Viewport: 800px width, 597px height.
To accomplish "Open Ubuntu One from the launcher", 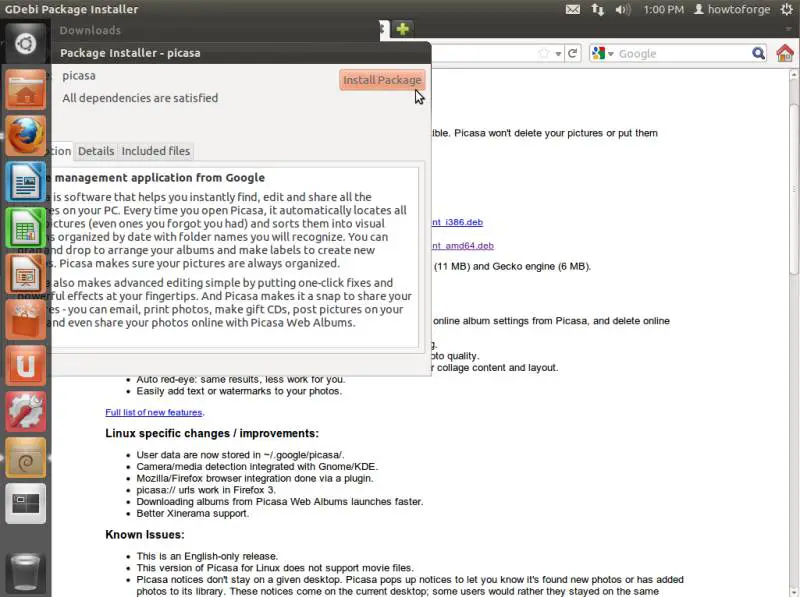I will [x=26, y=365].
